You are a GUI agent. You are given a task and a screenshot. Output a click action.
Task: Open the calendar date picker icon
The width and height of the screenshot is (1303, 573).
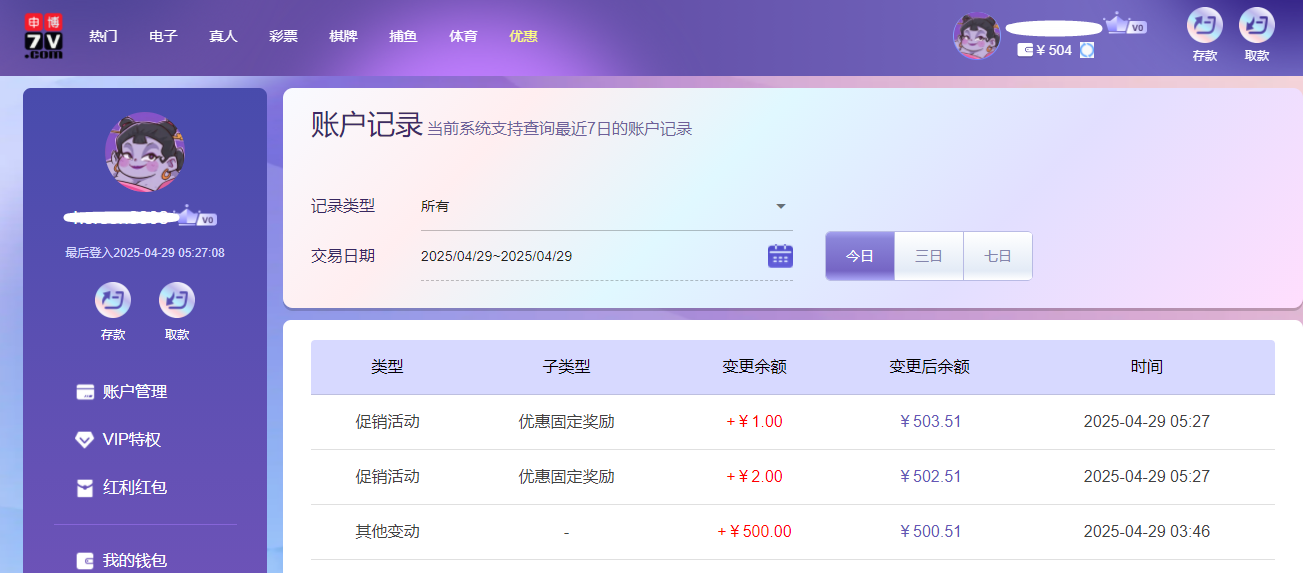click(x=780, y=256)
